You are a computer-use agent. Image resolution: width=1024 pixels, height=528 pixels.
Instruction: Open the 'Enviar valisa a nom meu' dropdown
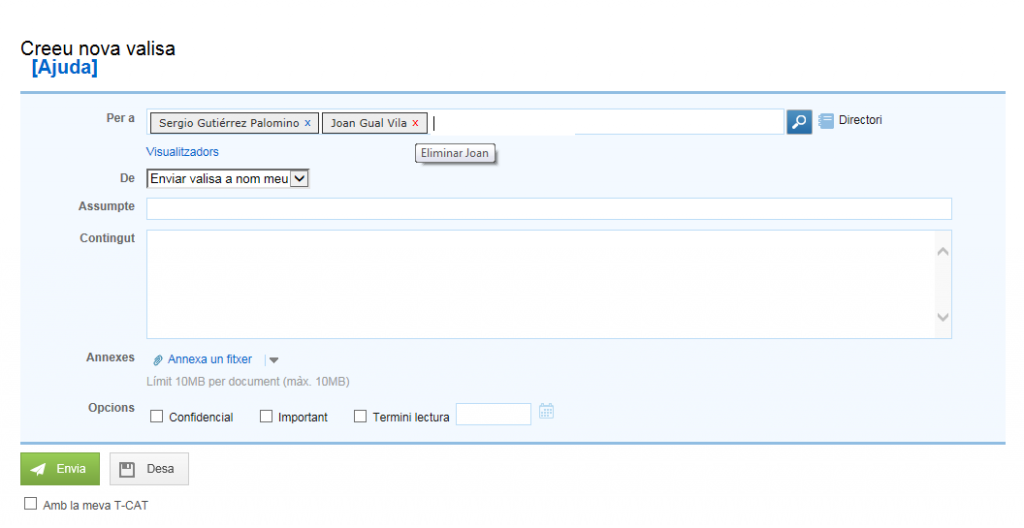click(229, 178)
